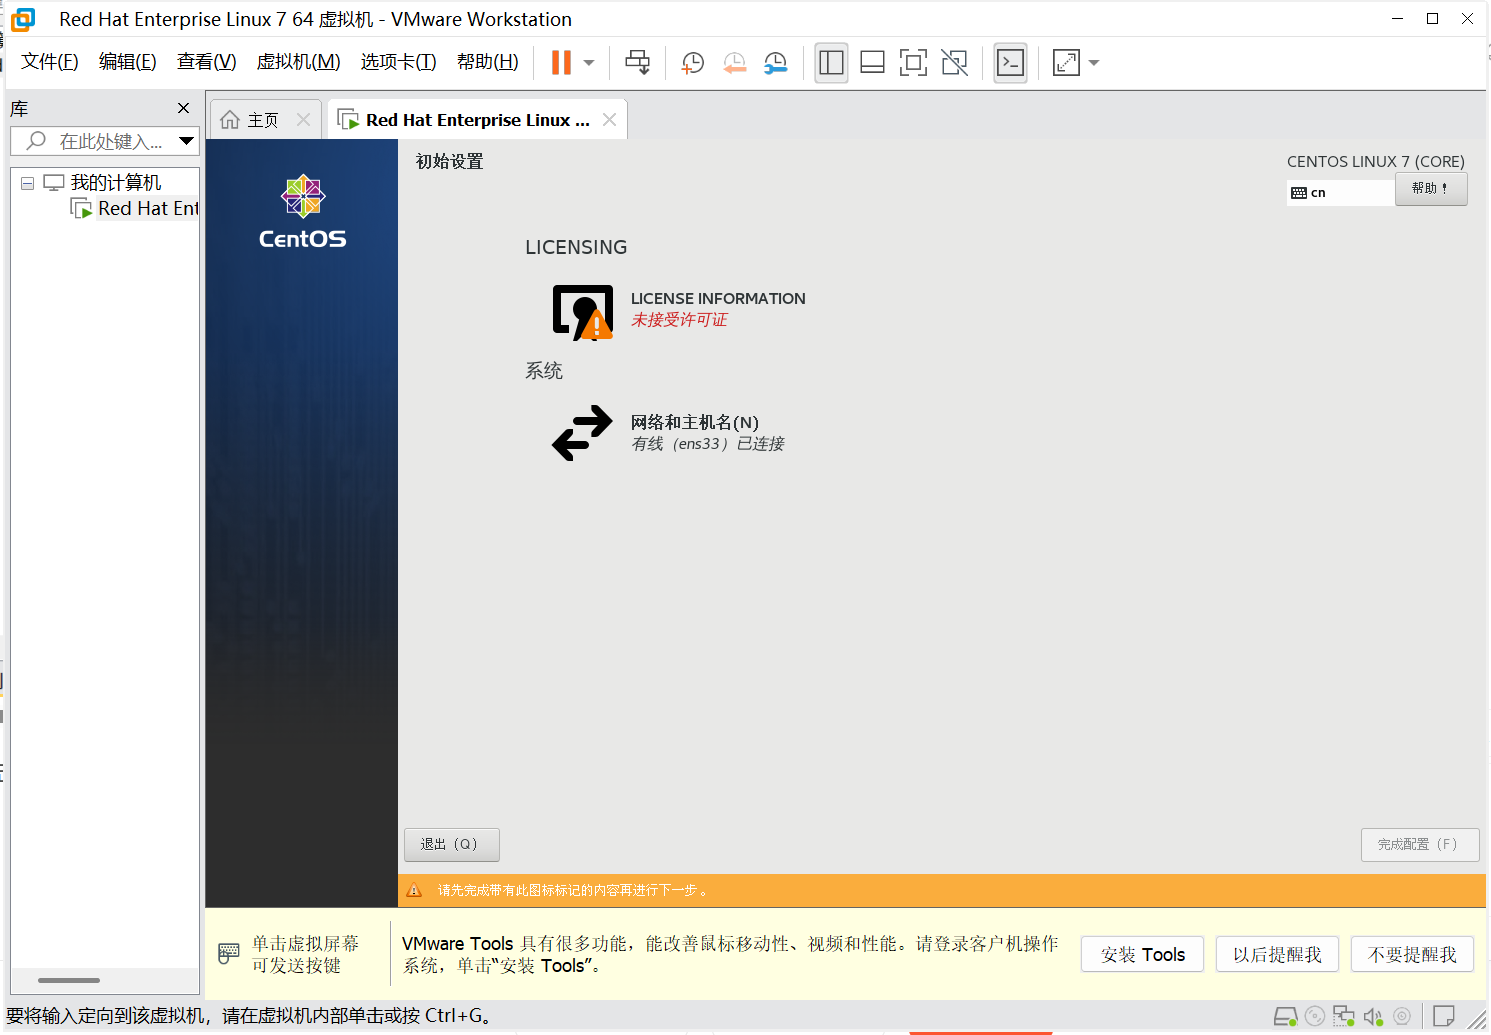Open the 虚拟机 menu
Viewport: 1491px width, 1035px height.
click(x=298, y=61)
